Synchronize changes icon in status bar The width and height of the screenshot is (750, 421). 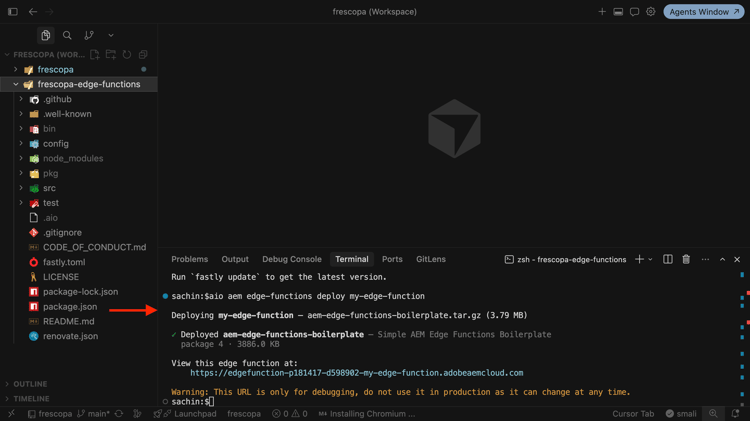click(x=119, y=414)
